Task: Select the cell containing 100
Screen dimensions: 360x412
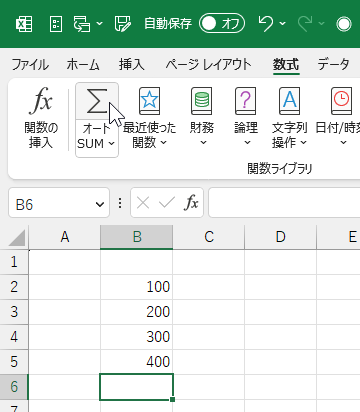Action: click(137, 287)
